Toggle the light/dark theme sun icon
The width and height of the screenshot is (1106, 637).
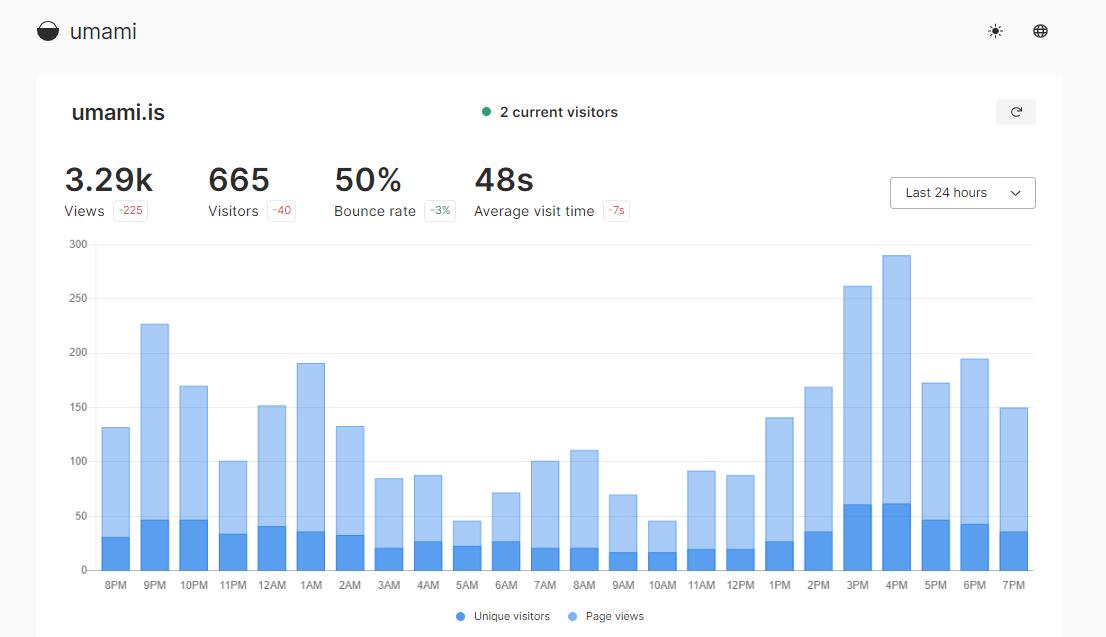click(995, 32)
